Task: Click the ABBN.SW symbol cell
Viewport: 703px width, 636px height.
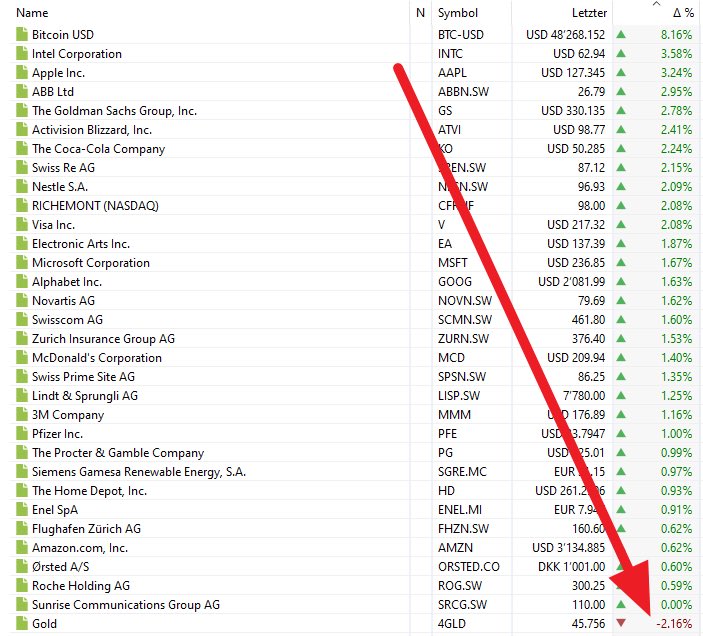Action: point(463,91)
